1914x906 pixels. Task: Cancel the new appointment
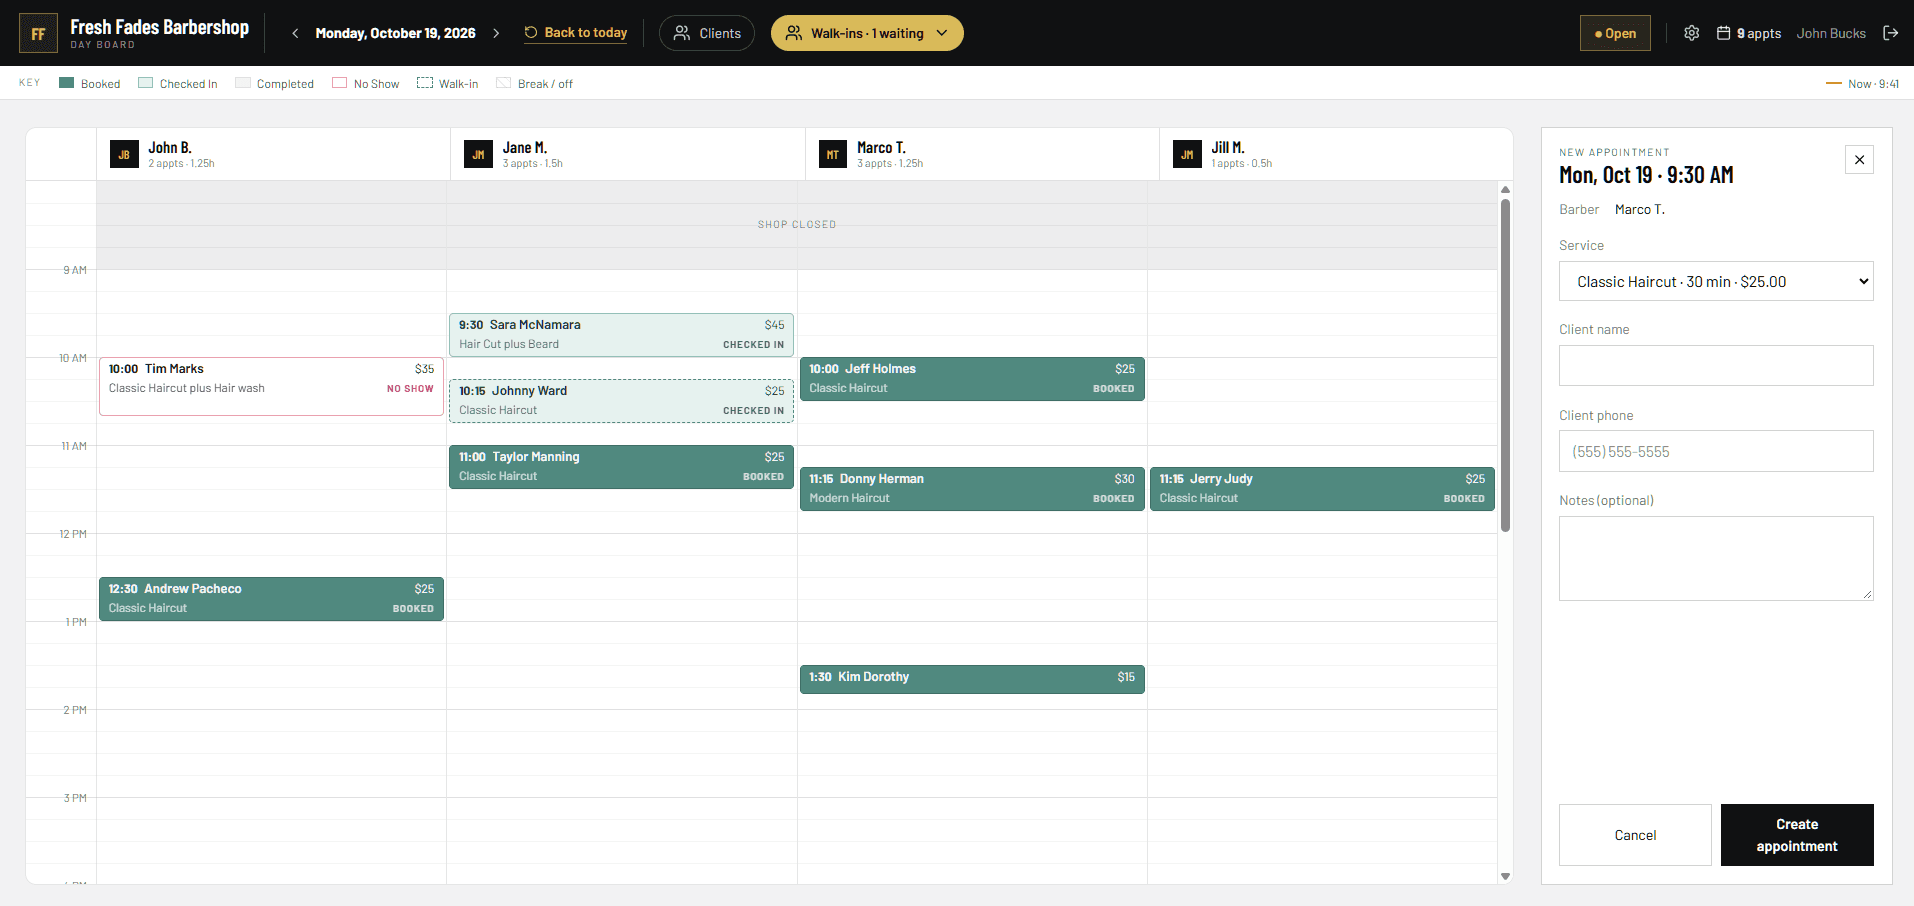coord(1635,835)
